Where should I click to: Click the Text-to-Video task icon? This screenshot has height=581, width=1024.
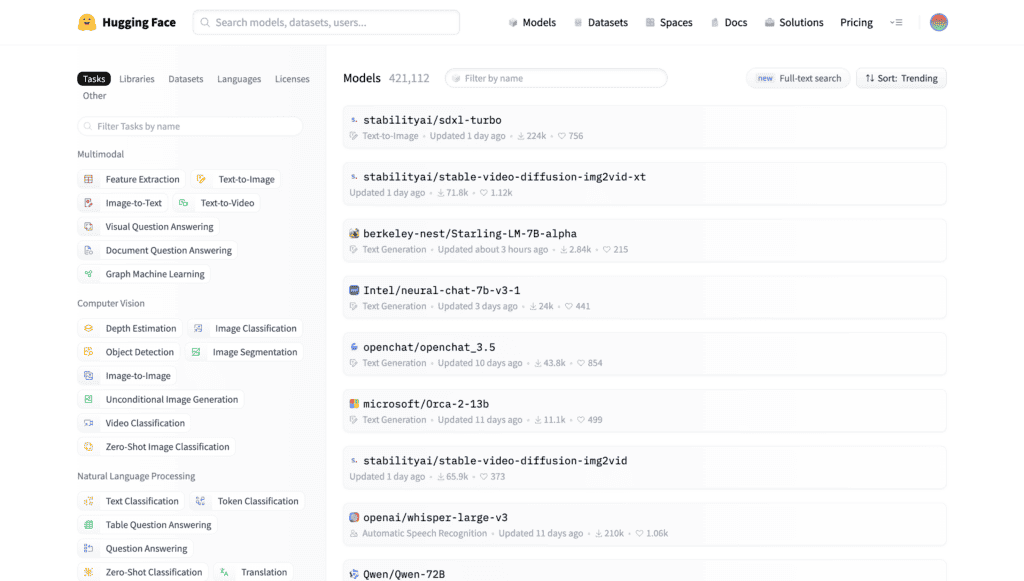(184, 203)
